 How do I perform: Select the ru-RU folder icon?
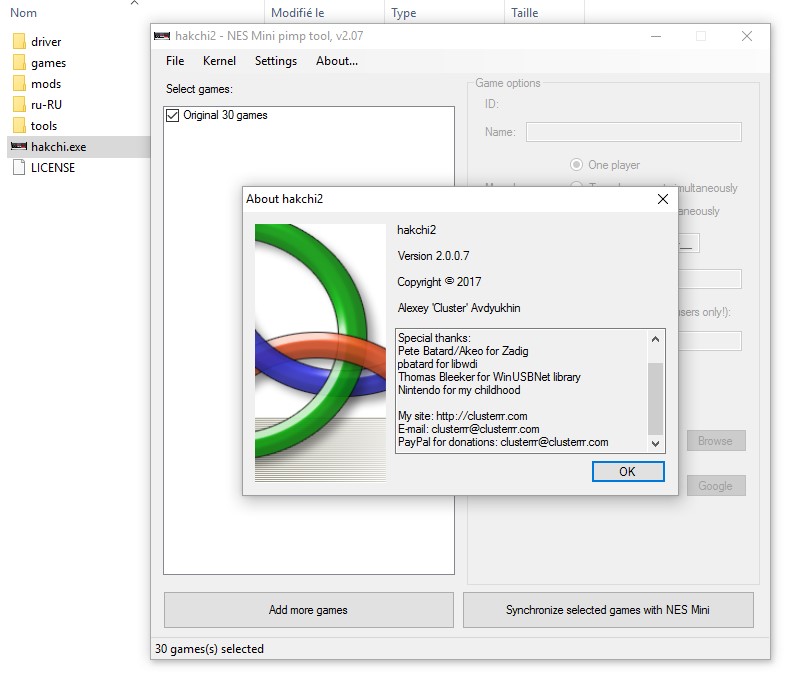point(19,104)
